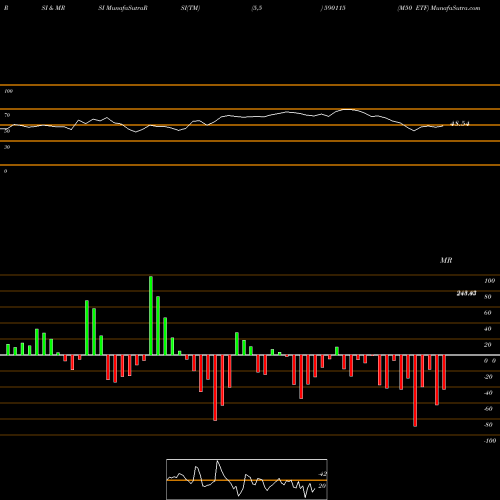Click the 'MR' label above histogram
500x500 pixels.
[x=446, y=260]
